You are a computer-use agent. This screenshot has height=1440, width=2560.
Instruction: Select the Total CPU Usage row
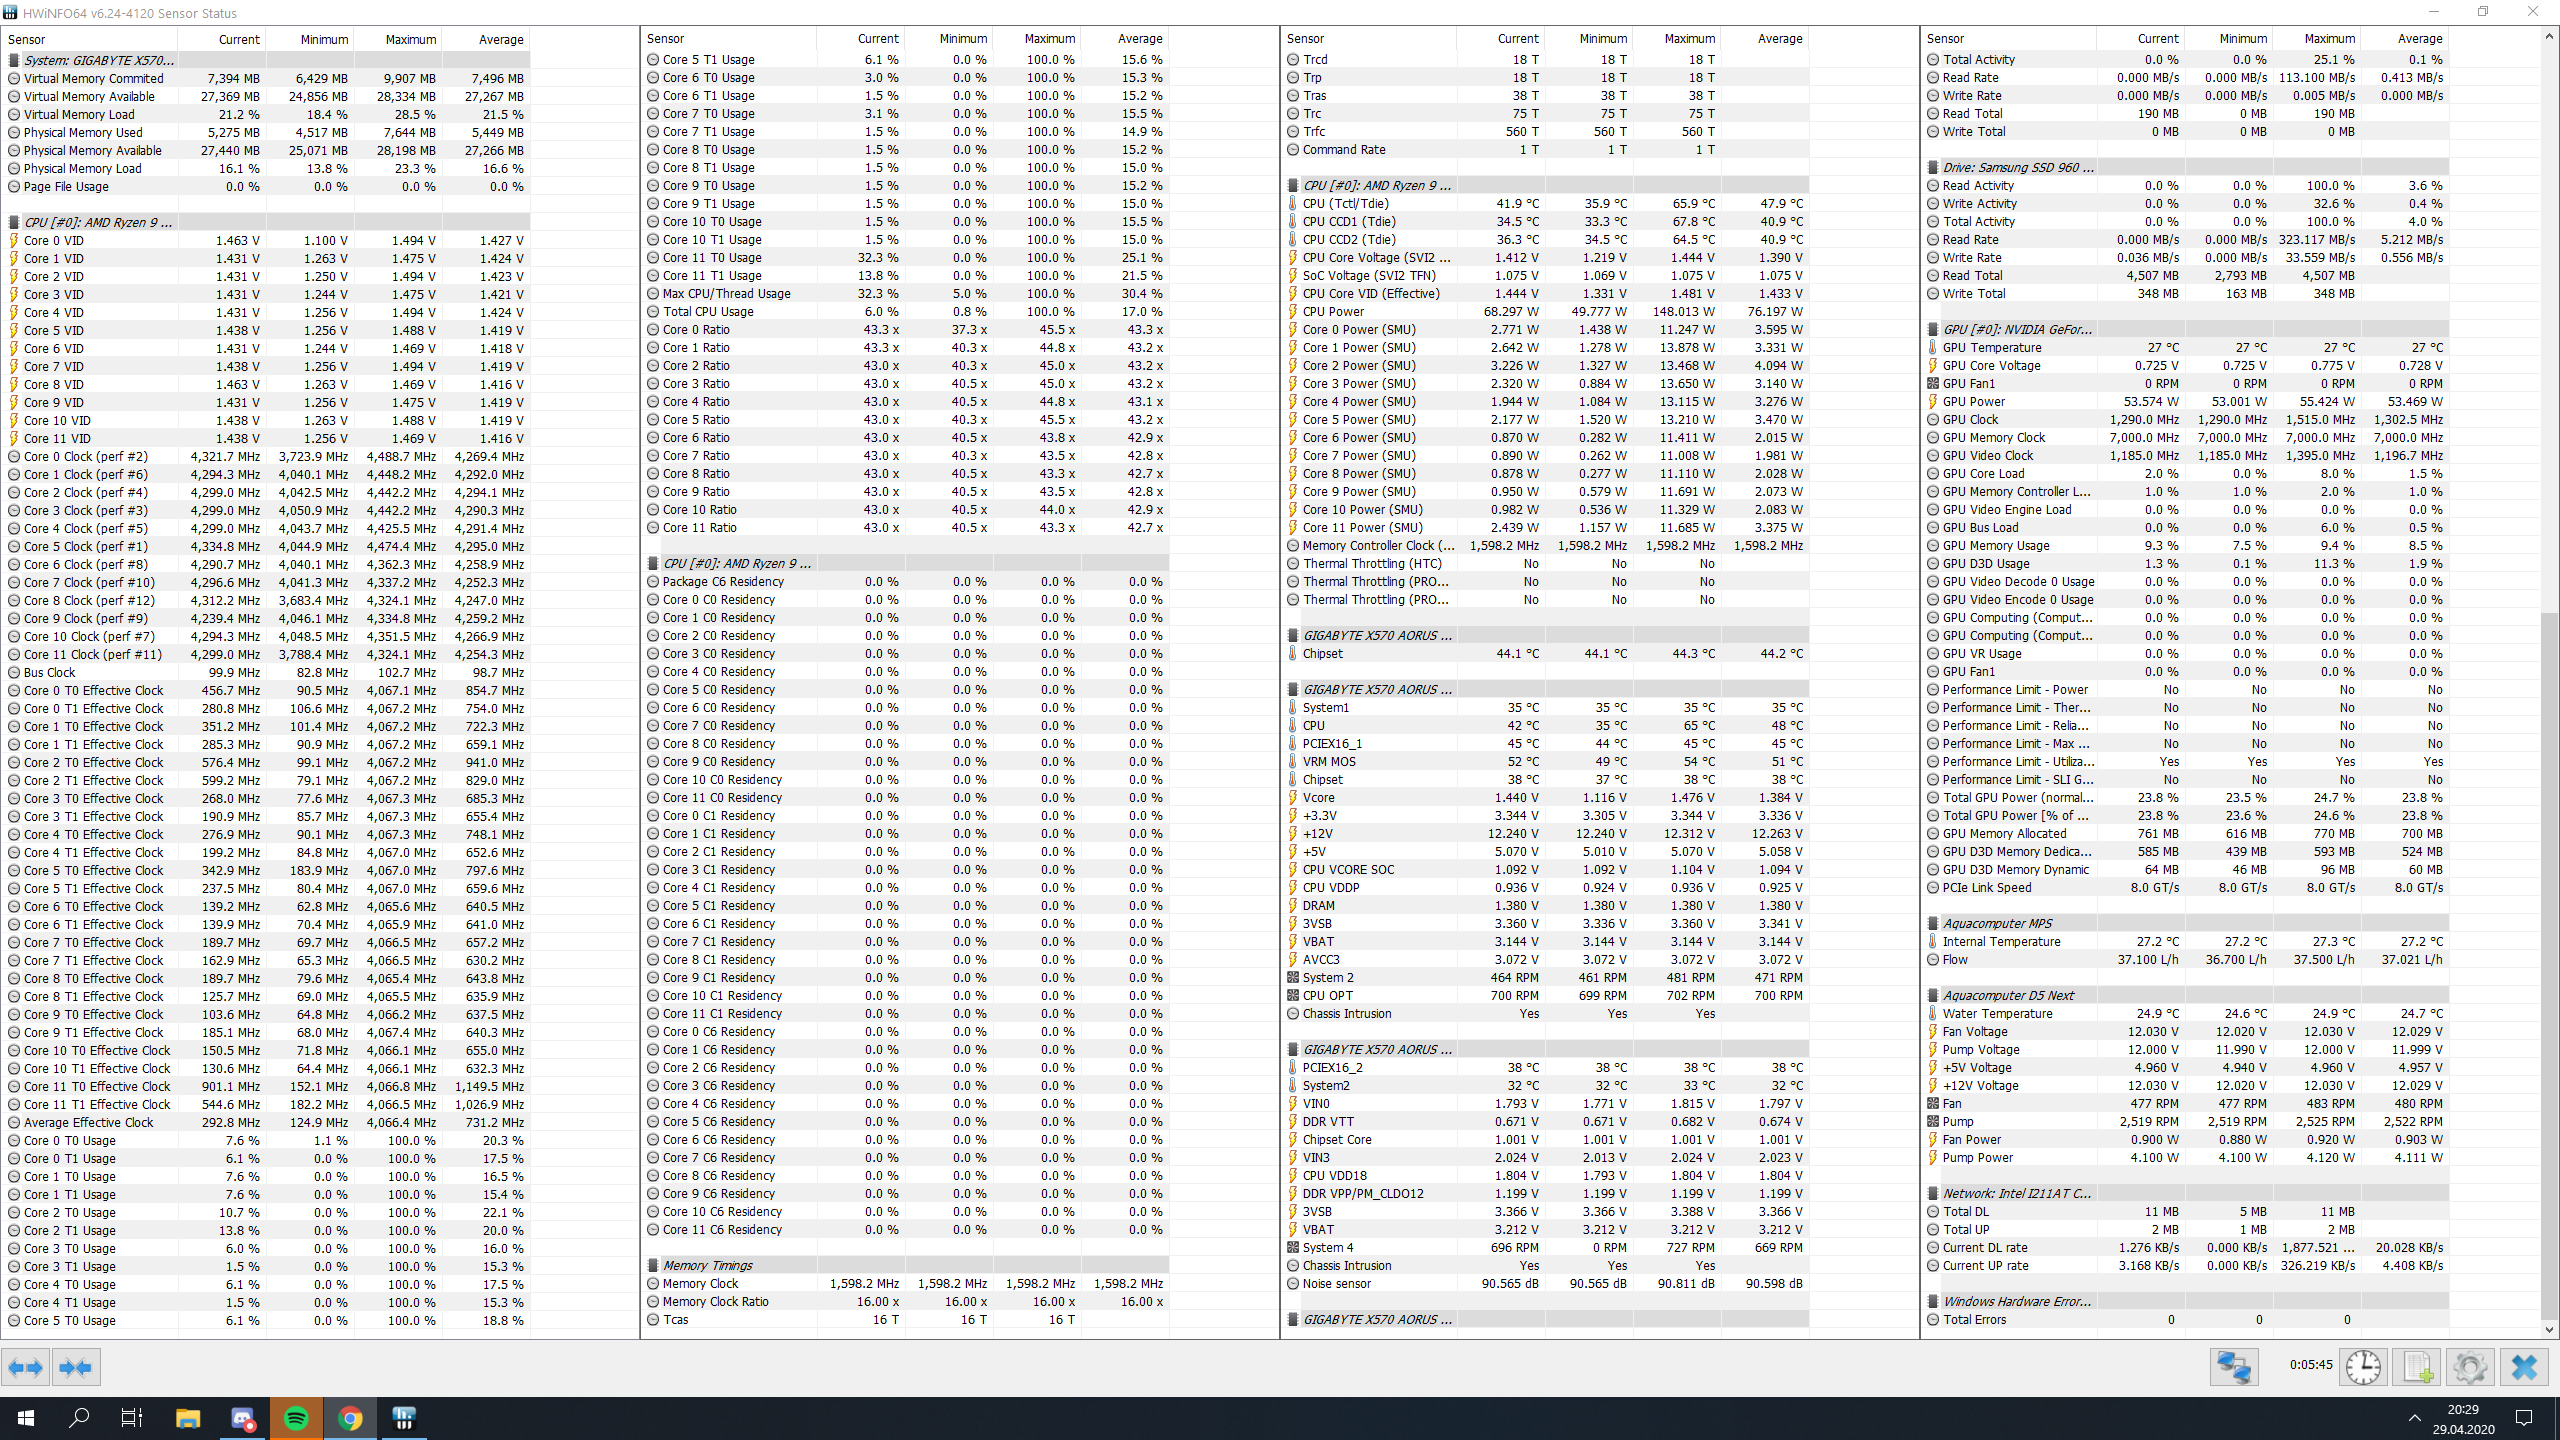pos(708,311)
